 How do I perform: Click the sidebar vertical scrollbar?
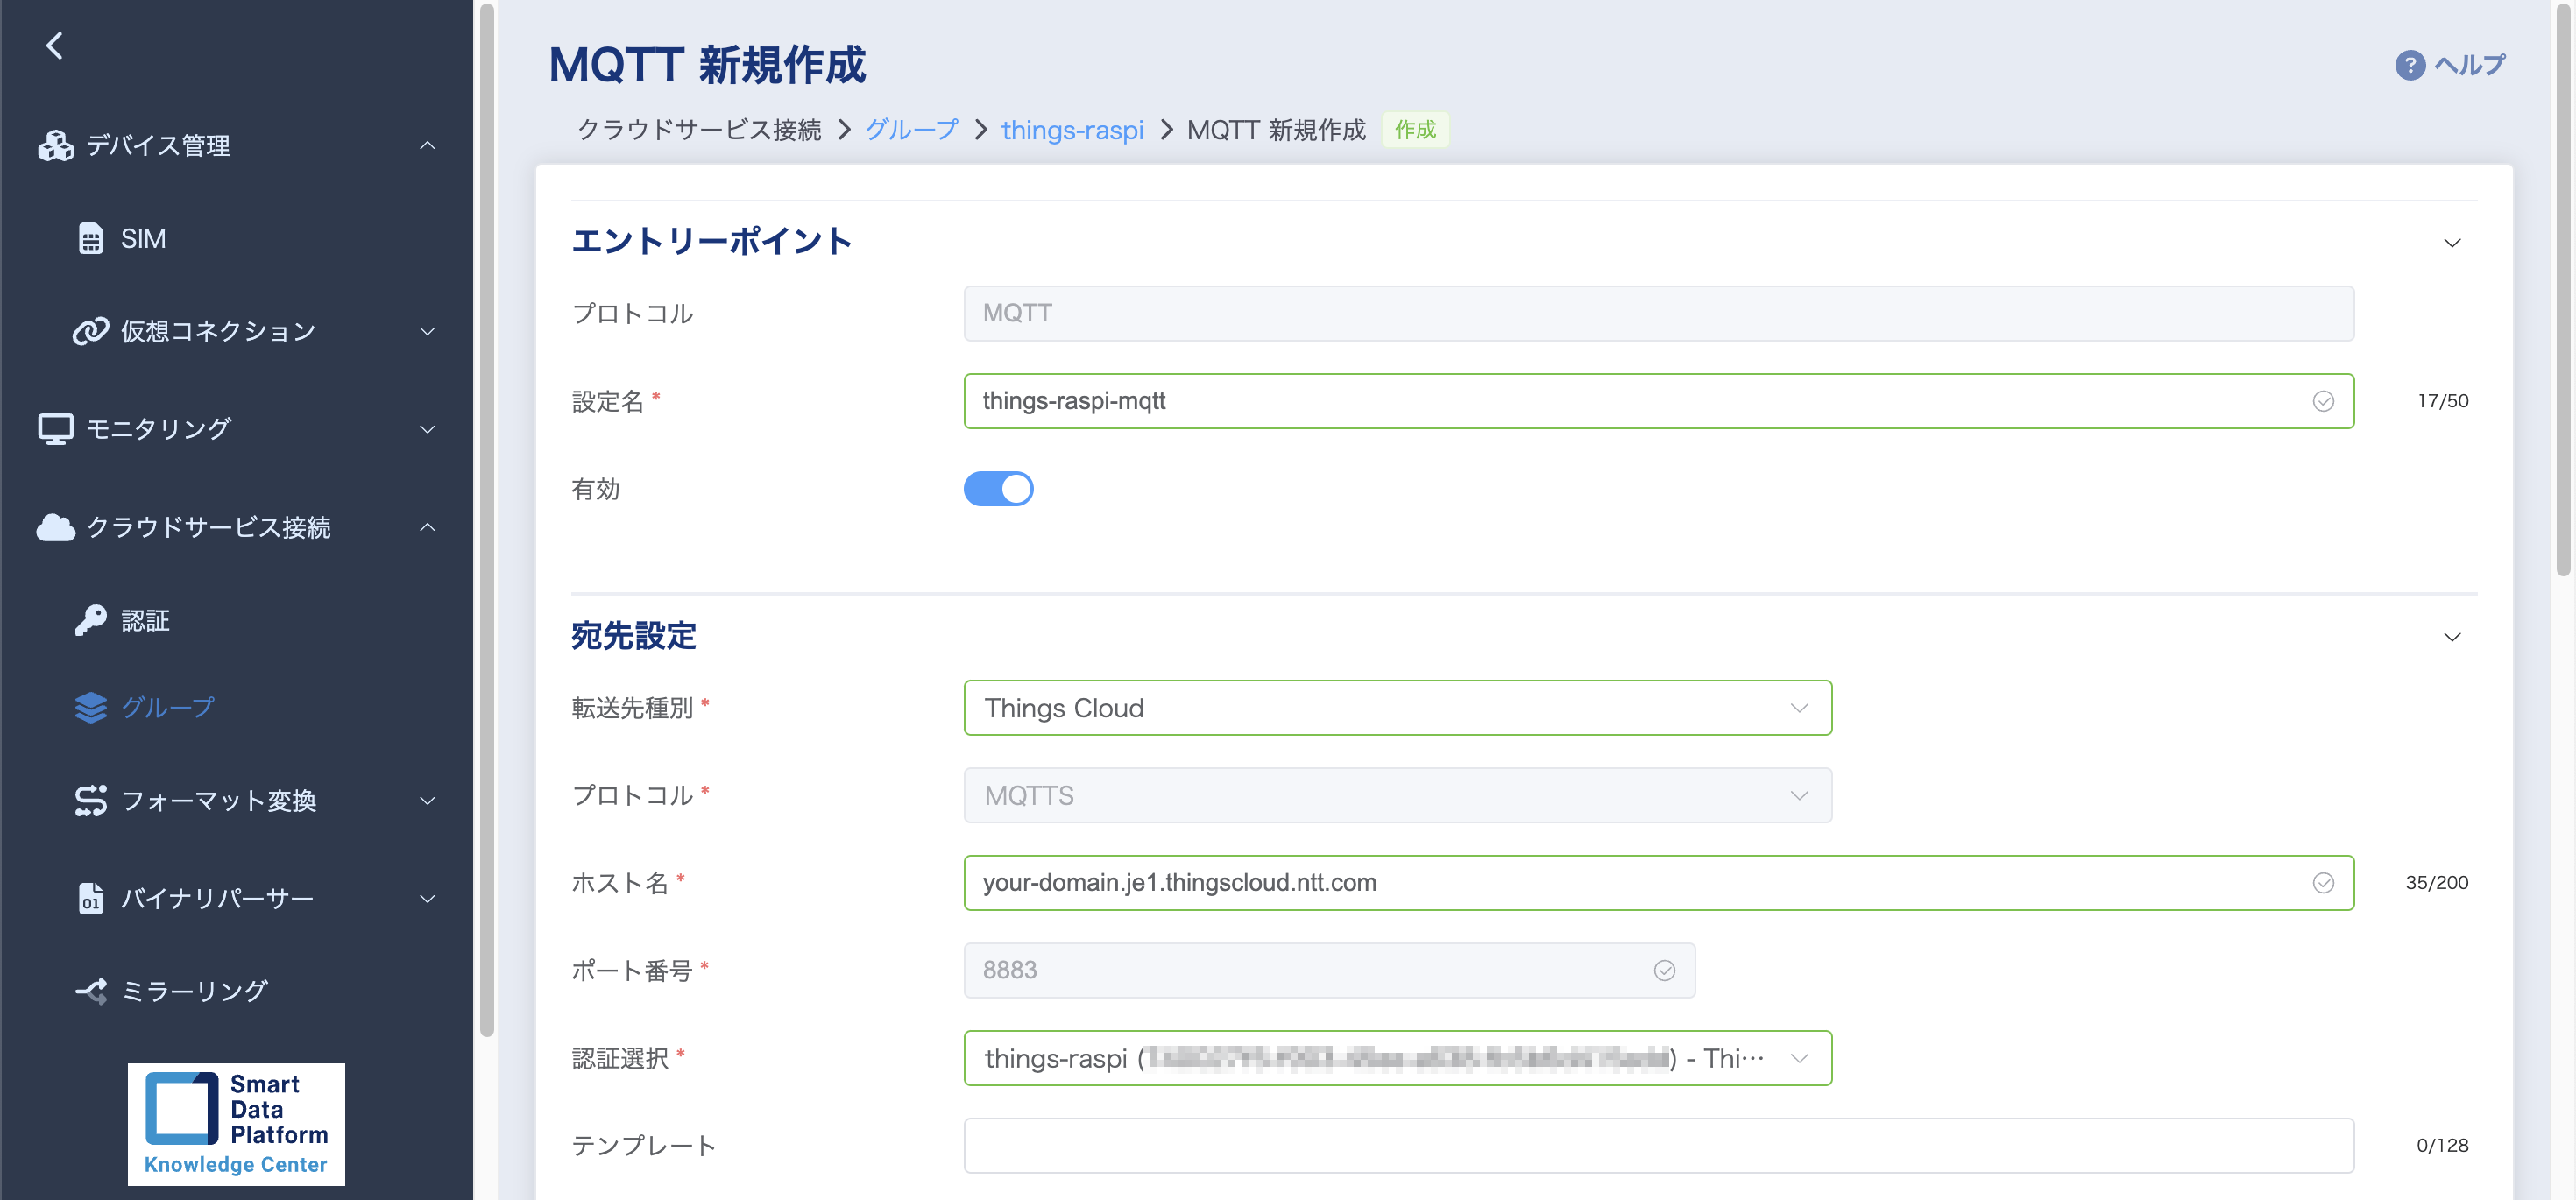[487, 520]
